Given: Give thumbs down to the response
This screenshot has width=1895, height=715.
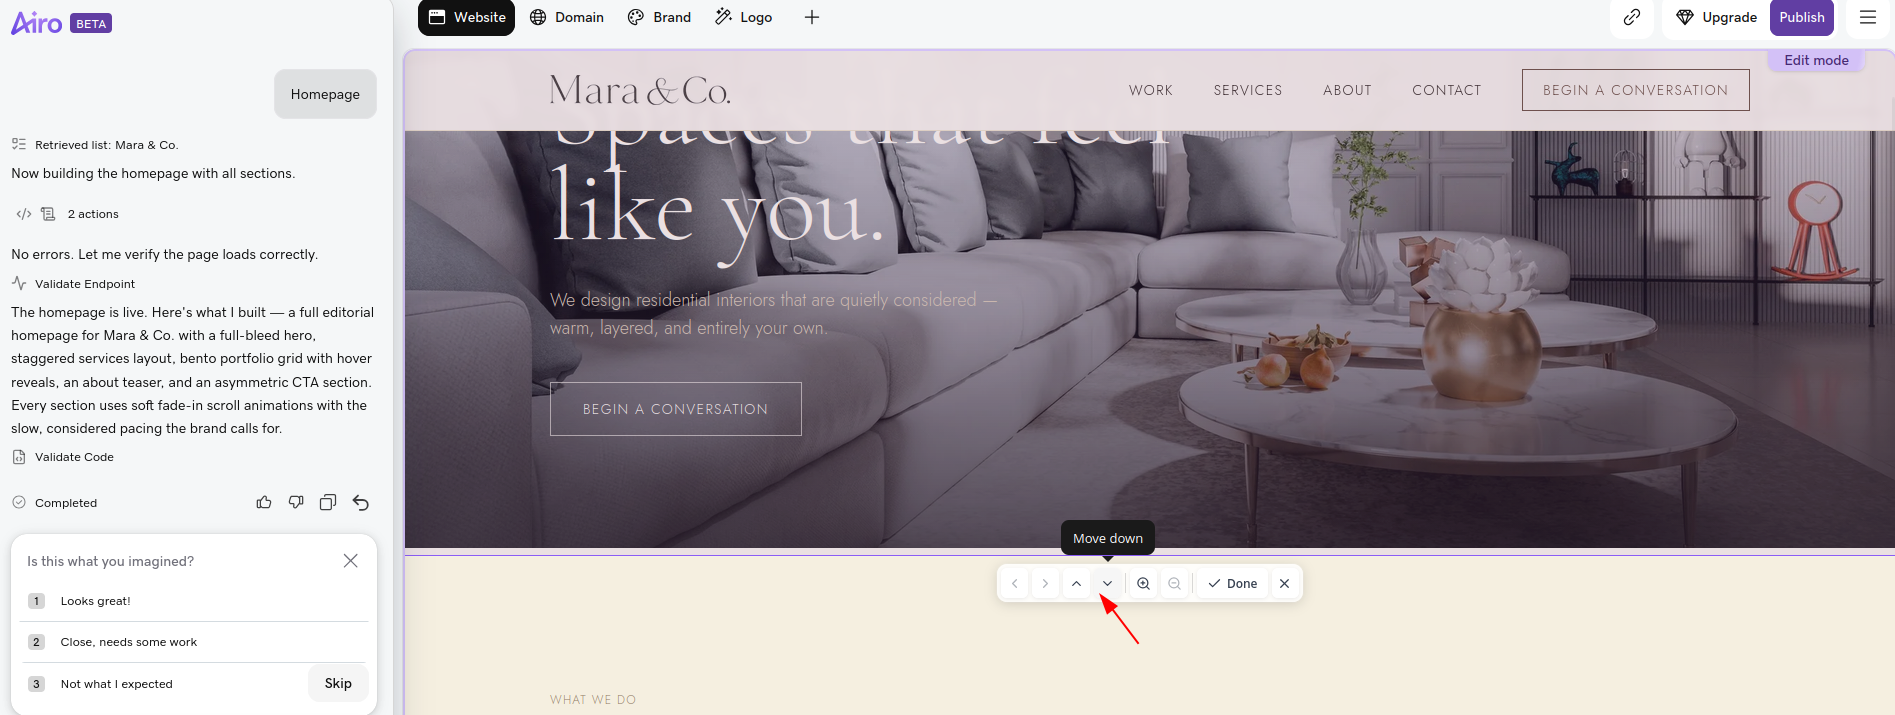Looking at the screenshot, I should tap(296, 502).
